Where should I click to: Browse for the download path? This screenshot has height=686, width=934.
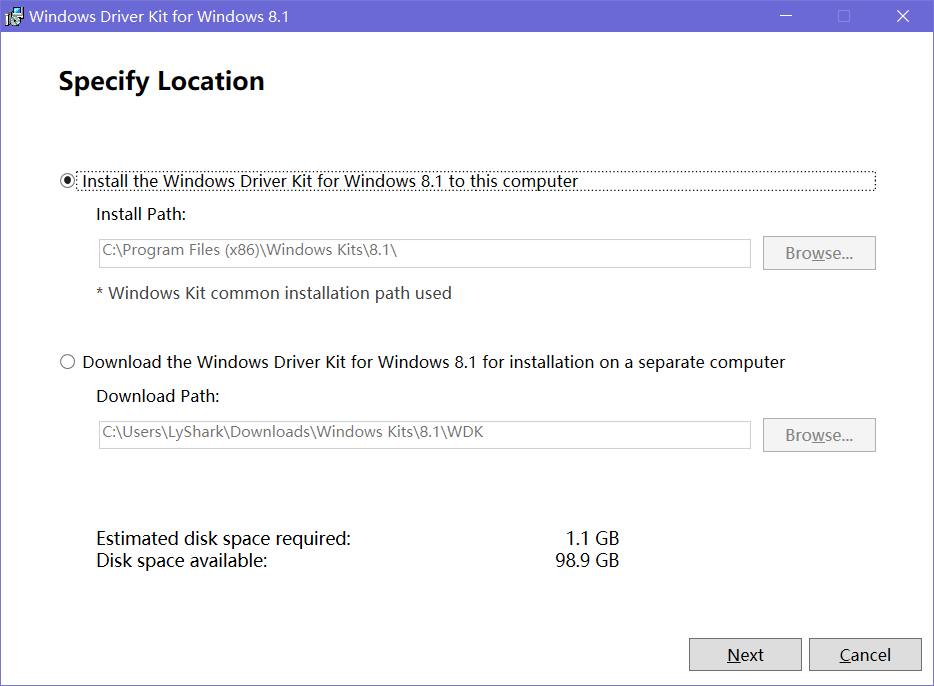[x=819, y=435]
